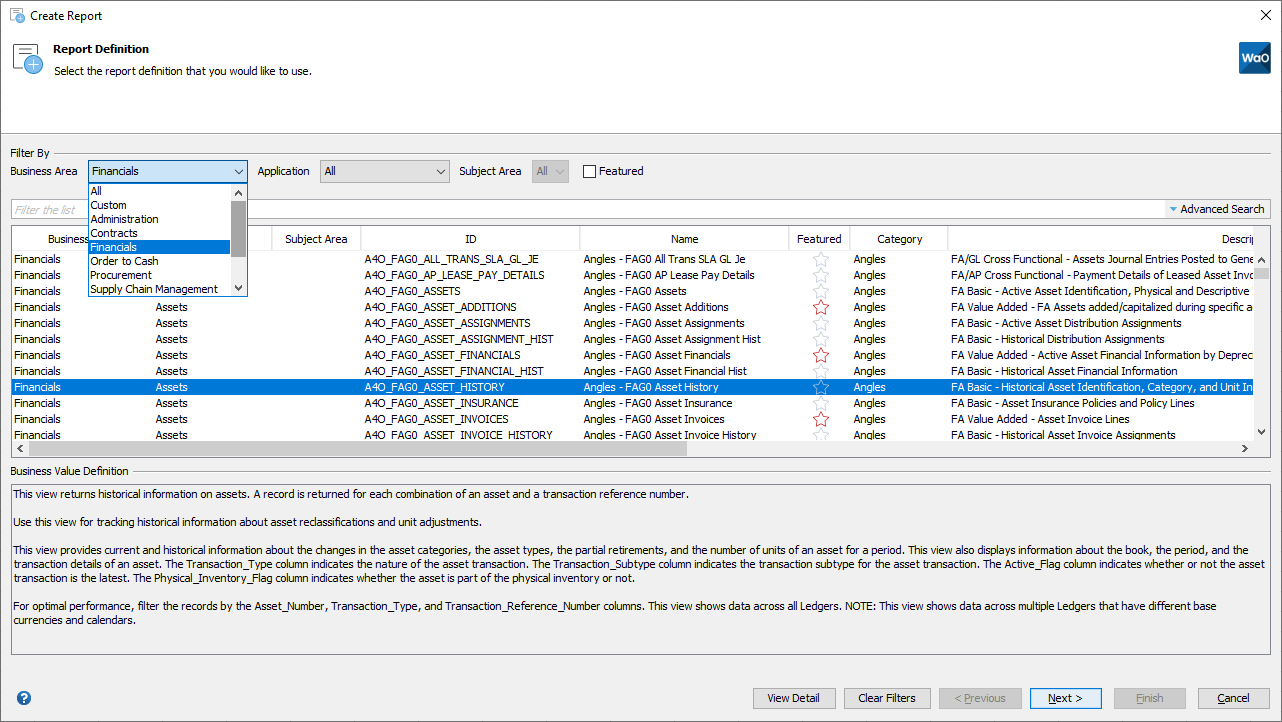Click the Clear Filters button
Screen dimensions: 1282x722
click(886, 698)
